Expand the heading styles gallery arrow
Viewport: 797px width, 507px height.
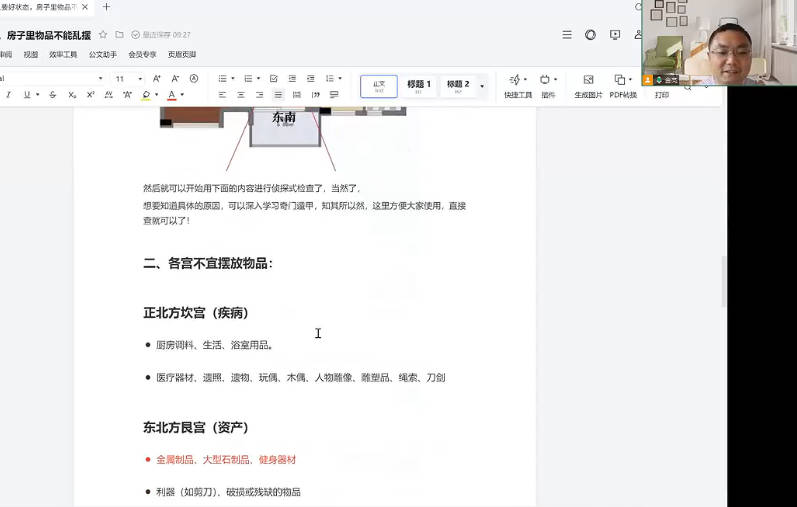482,86
